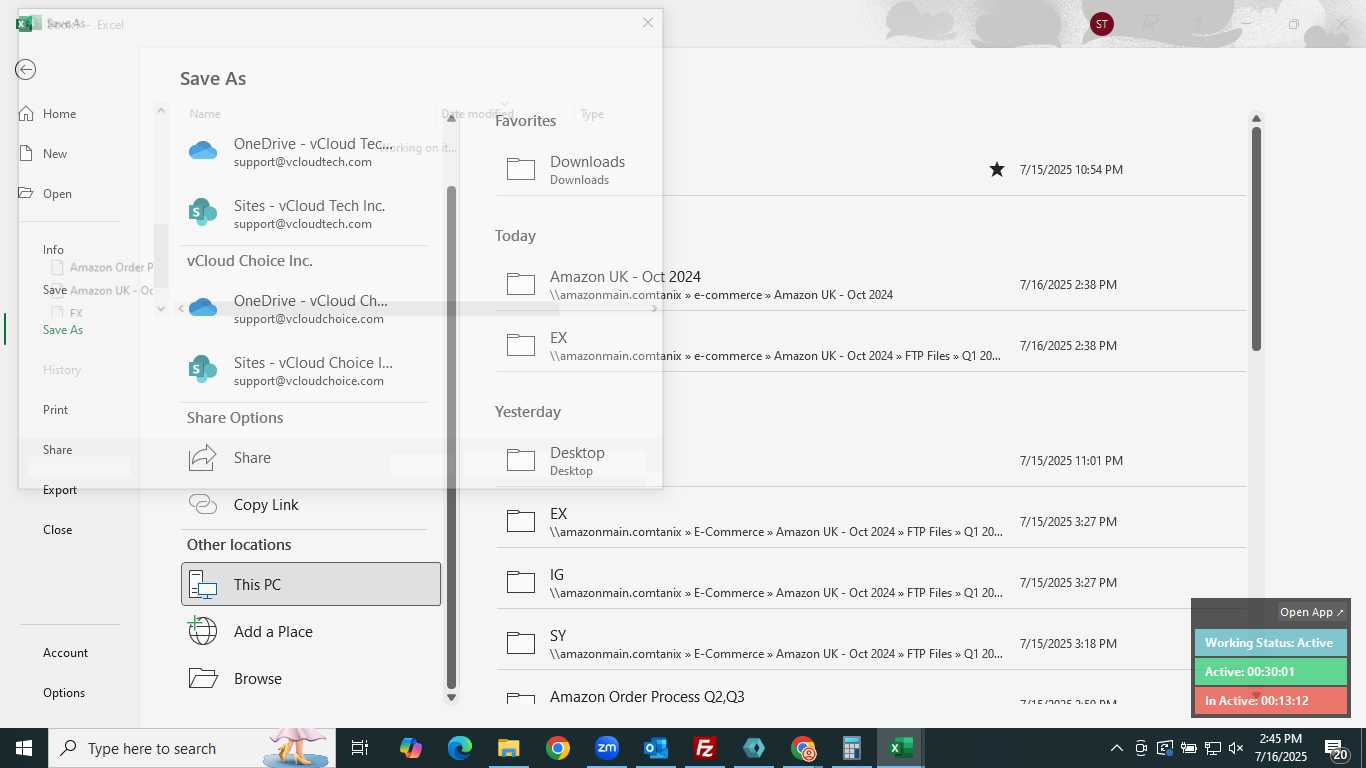1366x768 pixels.
Task: Click the taskbar search box
Action: pyautogui.click(x=190, y=748)
